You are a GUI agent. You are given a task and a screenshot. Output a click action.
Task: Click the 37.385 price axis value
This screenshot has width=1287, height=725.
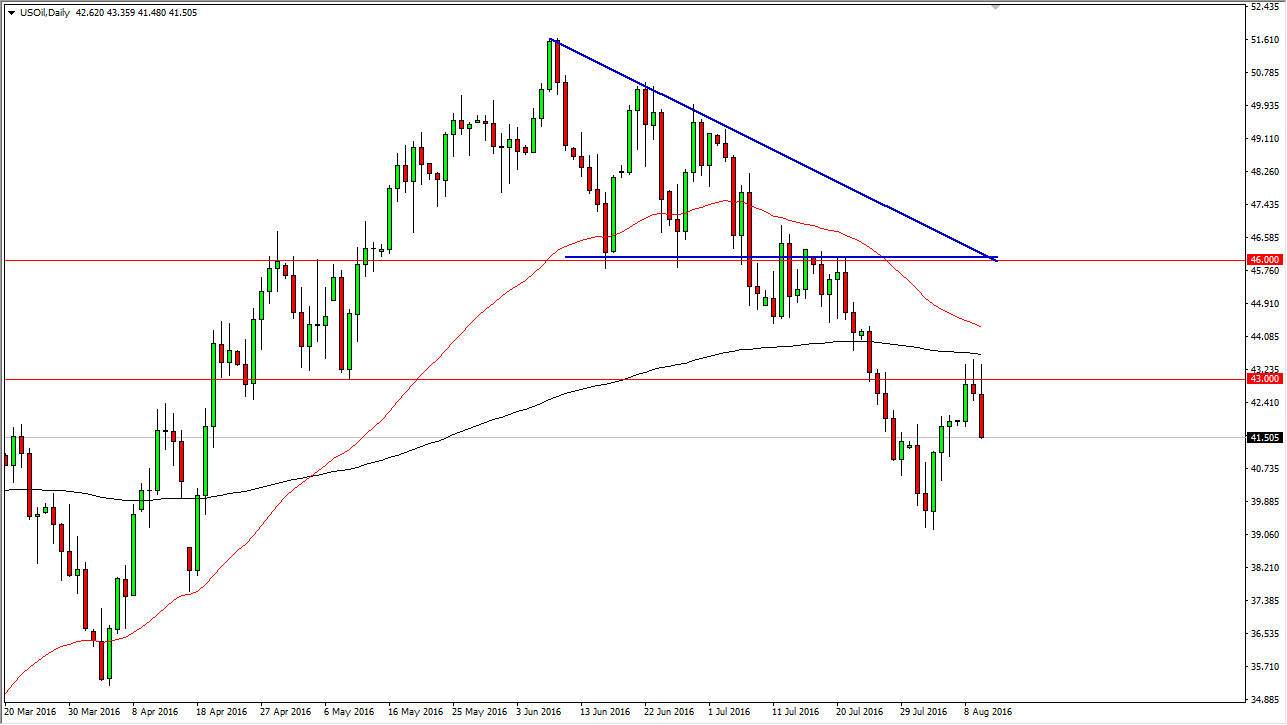point(1265,600)
